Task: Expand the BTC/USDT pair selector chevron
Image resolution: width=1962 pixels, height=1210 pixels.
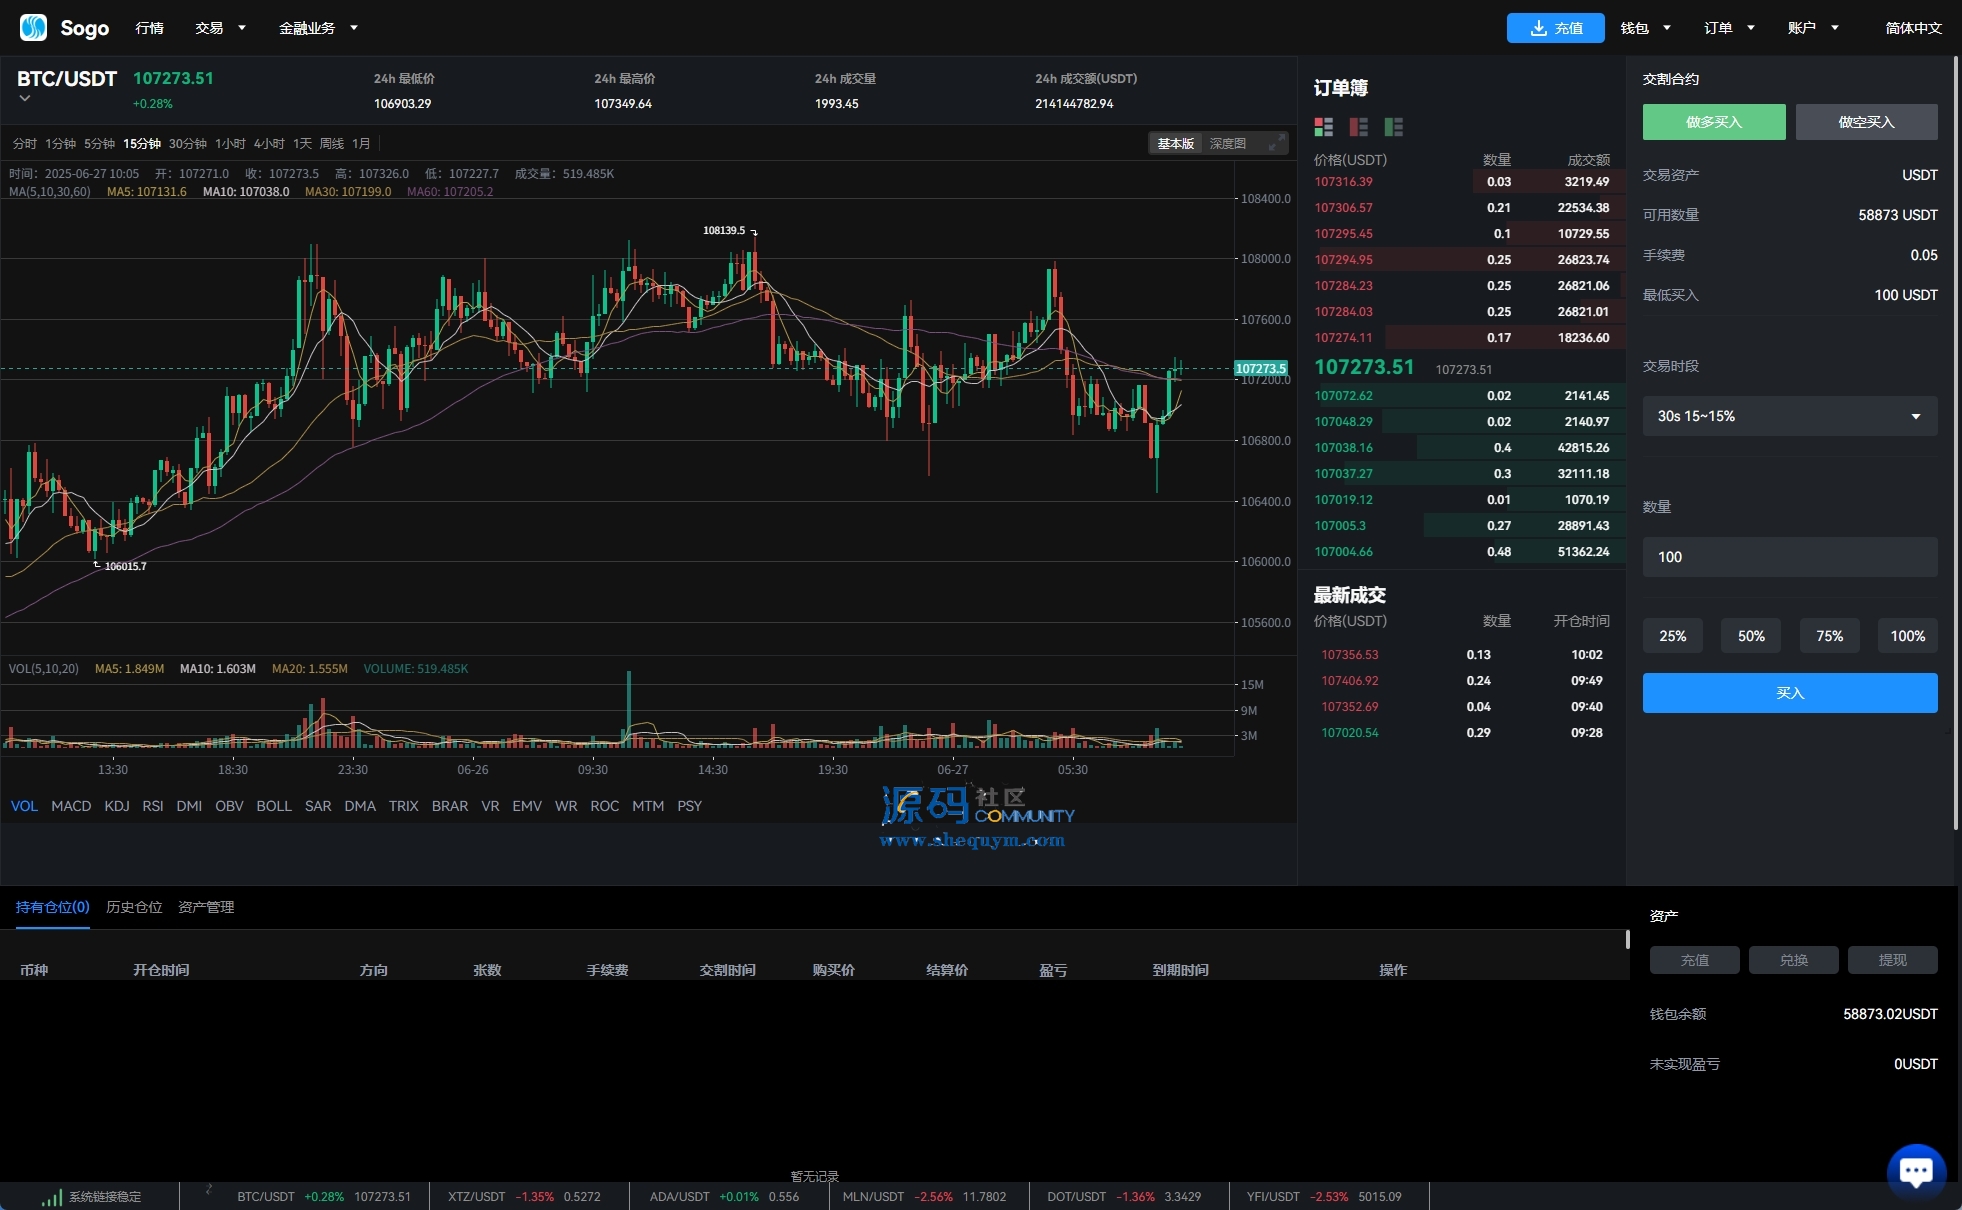Action: coord(25,98)
